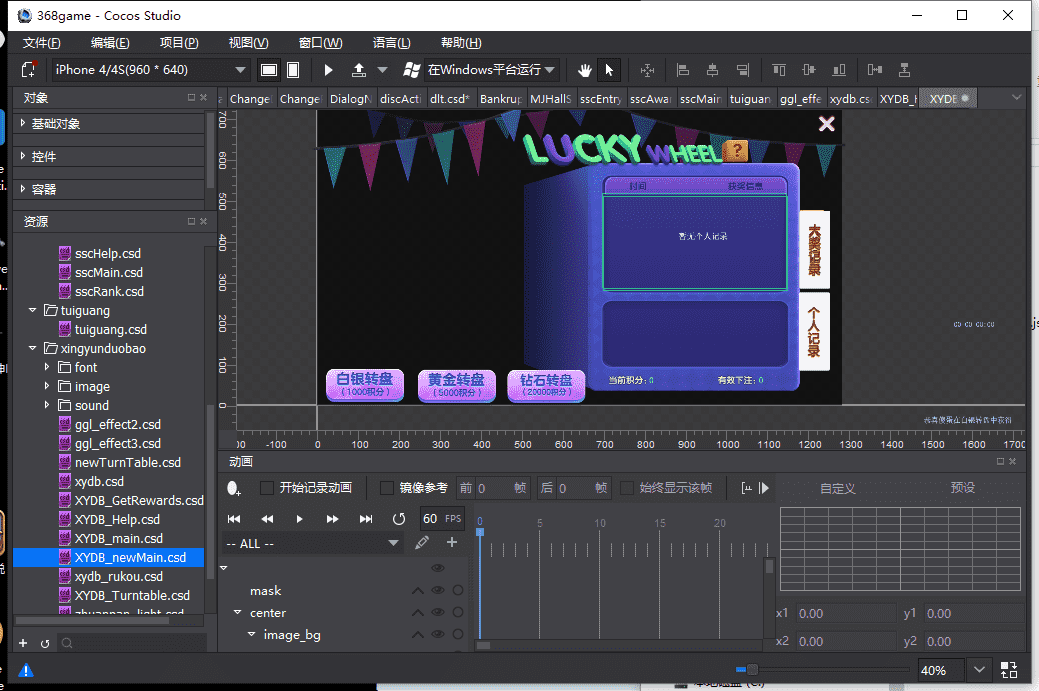This screenshot has width=1039, height=691.
Task: Hide the mask layer via eye icon
Action: (437, 591)
